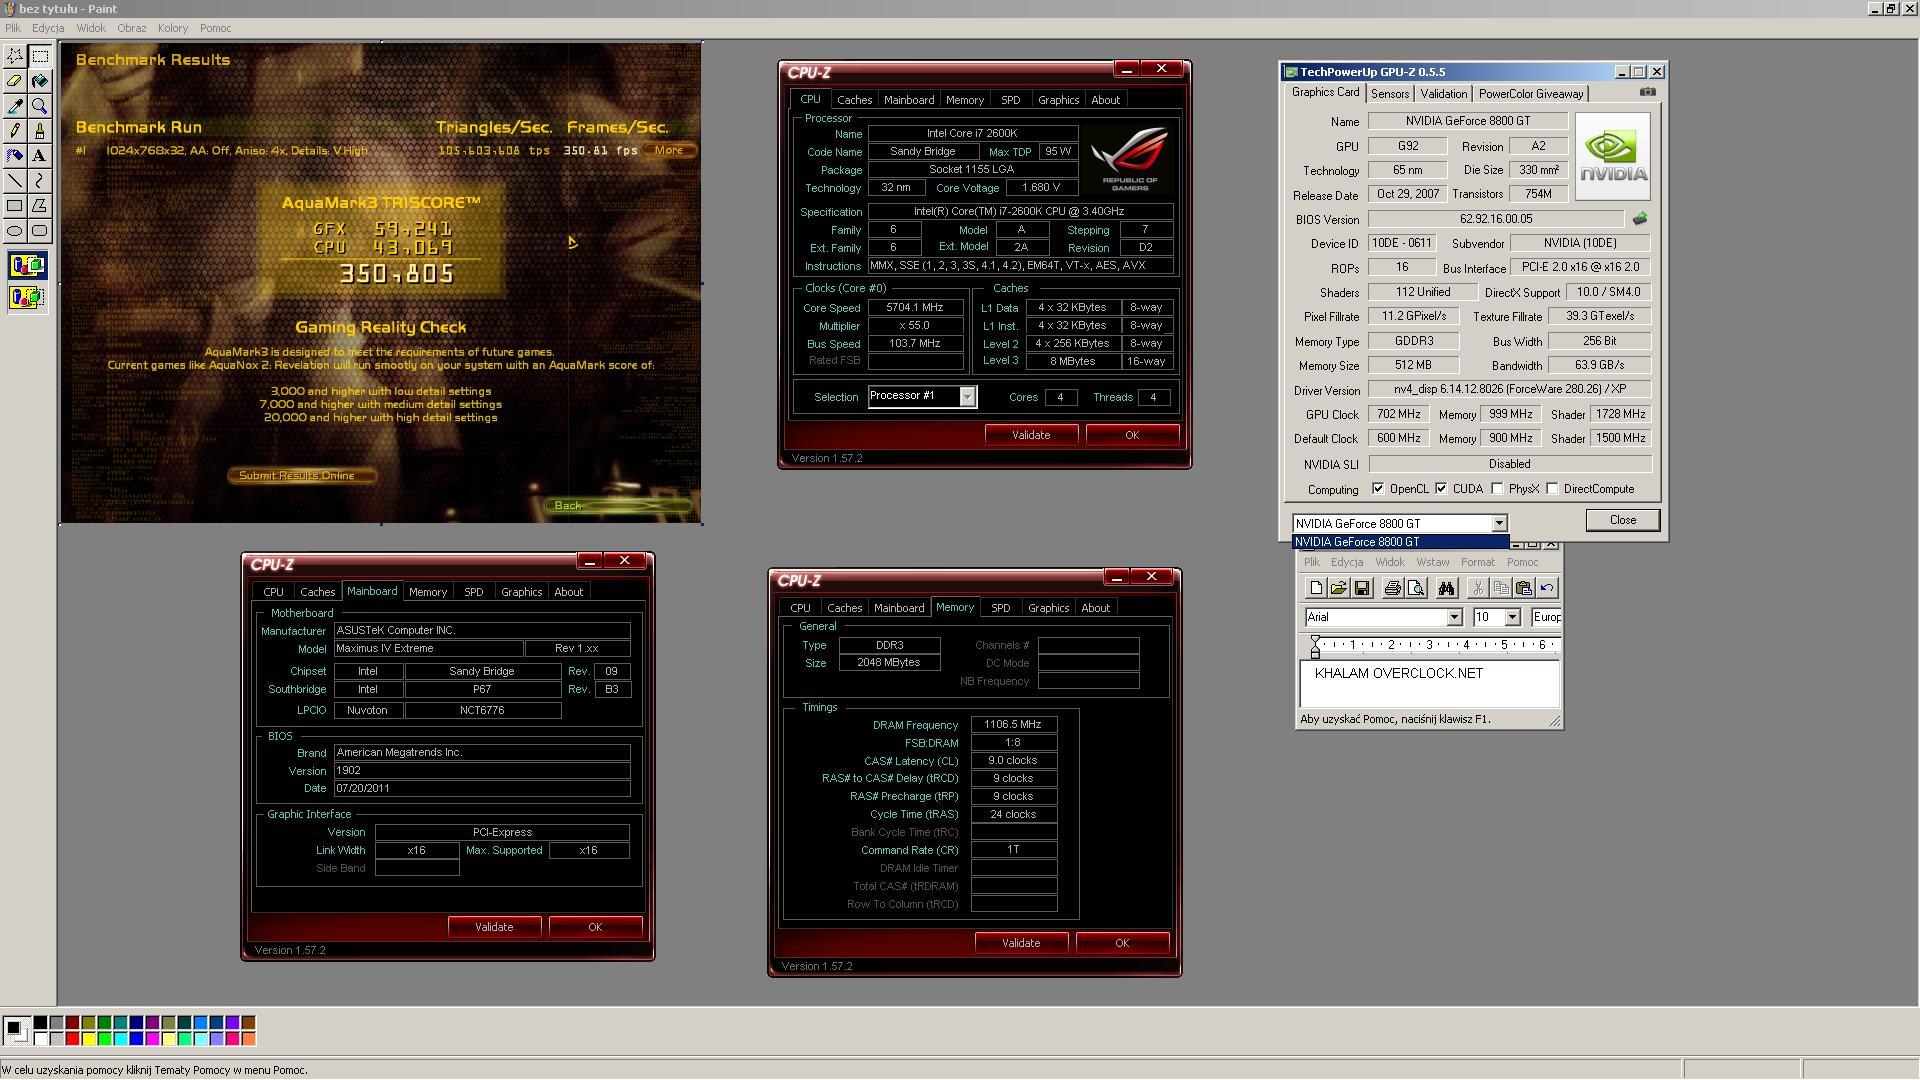The height and width of the screenshot is (1080, 1920).
Task: Click the WordPad ruler indent marker
Action: pos(1315,647)
